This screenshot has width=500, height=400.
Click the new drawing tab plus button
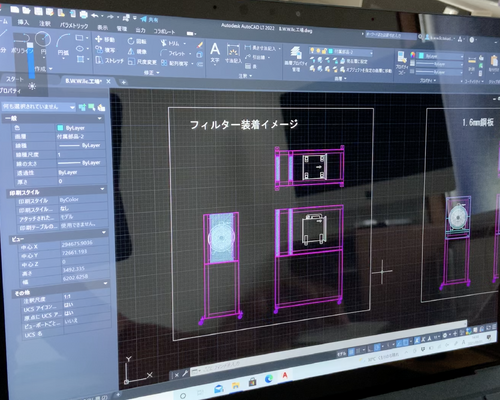point(123,82)
